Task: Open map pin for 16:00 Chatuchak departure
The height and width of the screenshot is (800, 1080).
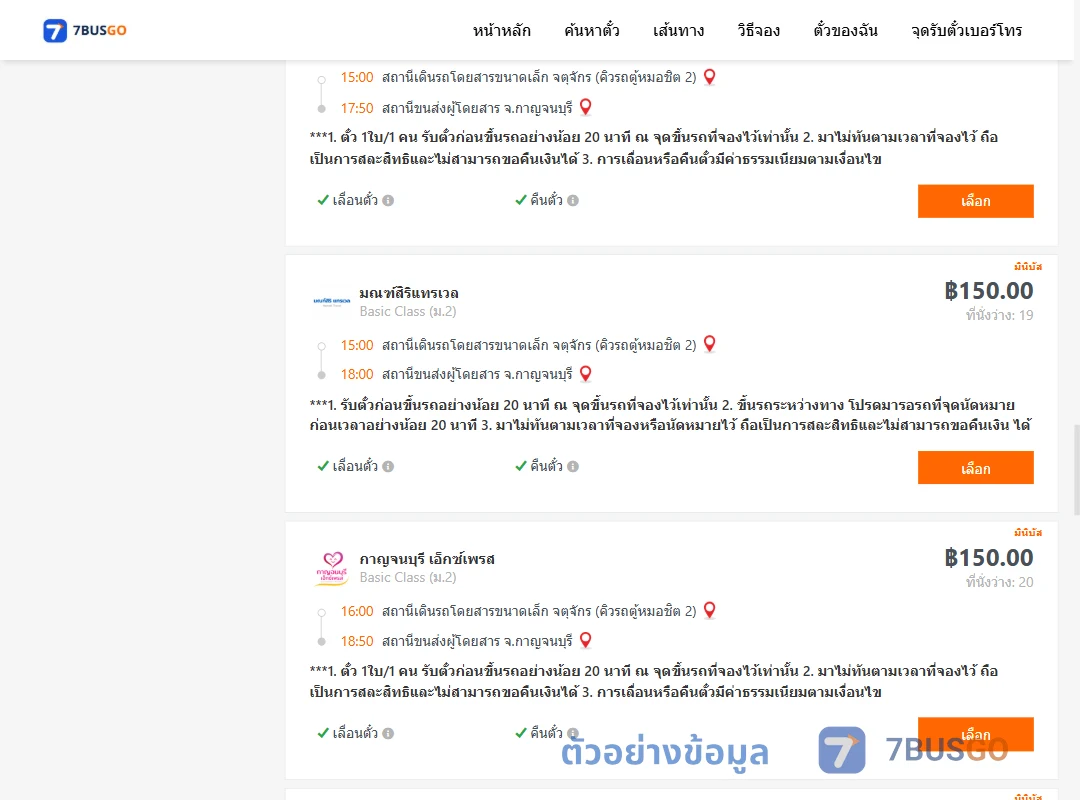Action: point(709,610)
